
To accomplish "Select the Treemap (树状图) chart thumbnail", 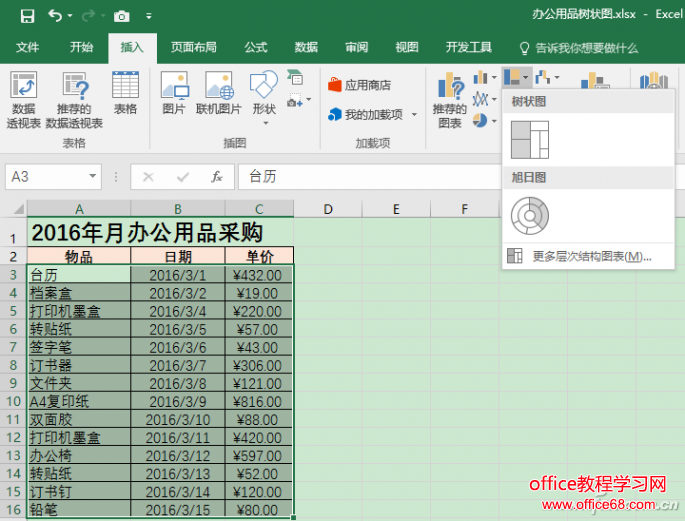I will [x=530, y=140].
